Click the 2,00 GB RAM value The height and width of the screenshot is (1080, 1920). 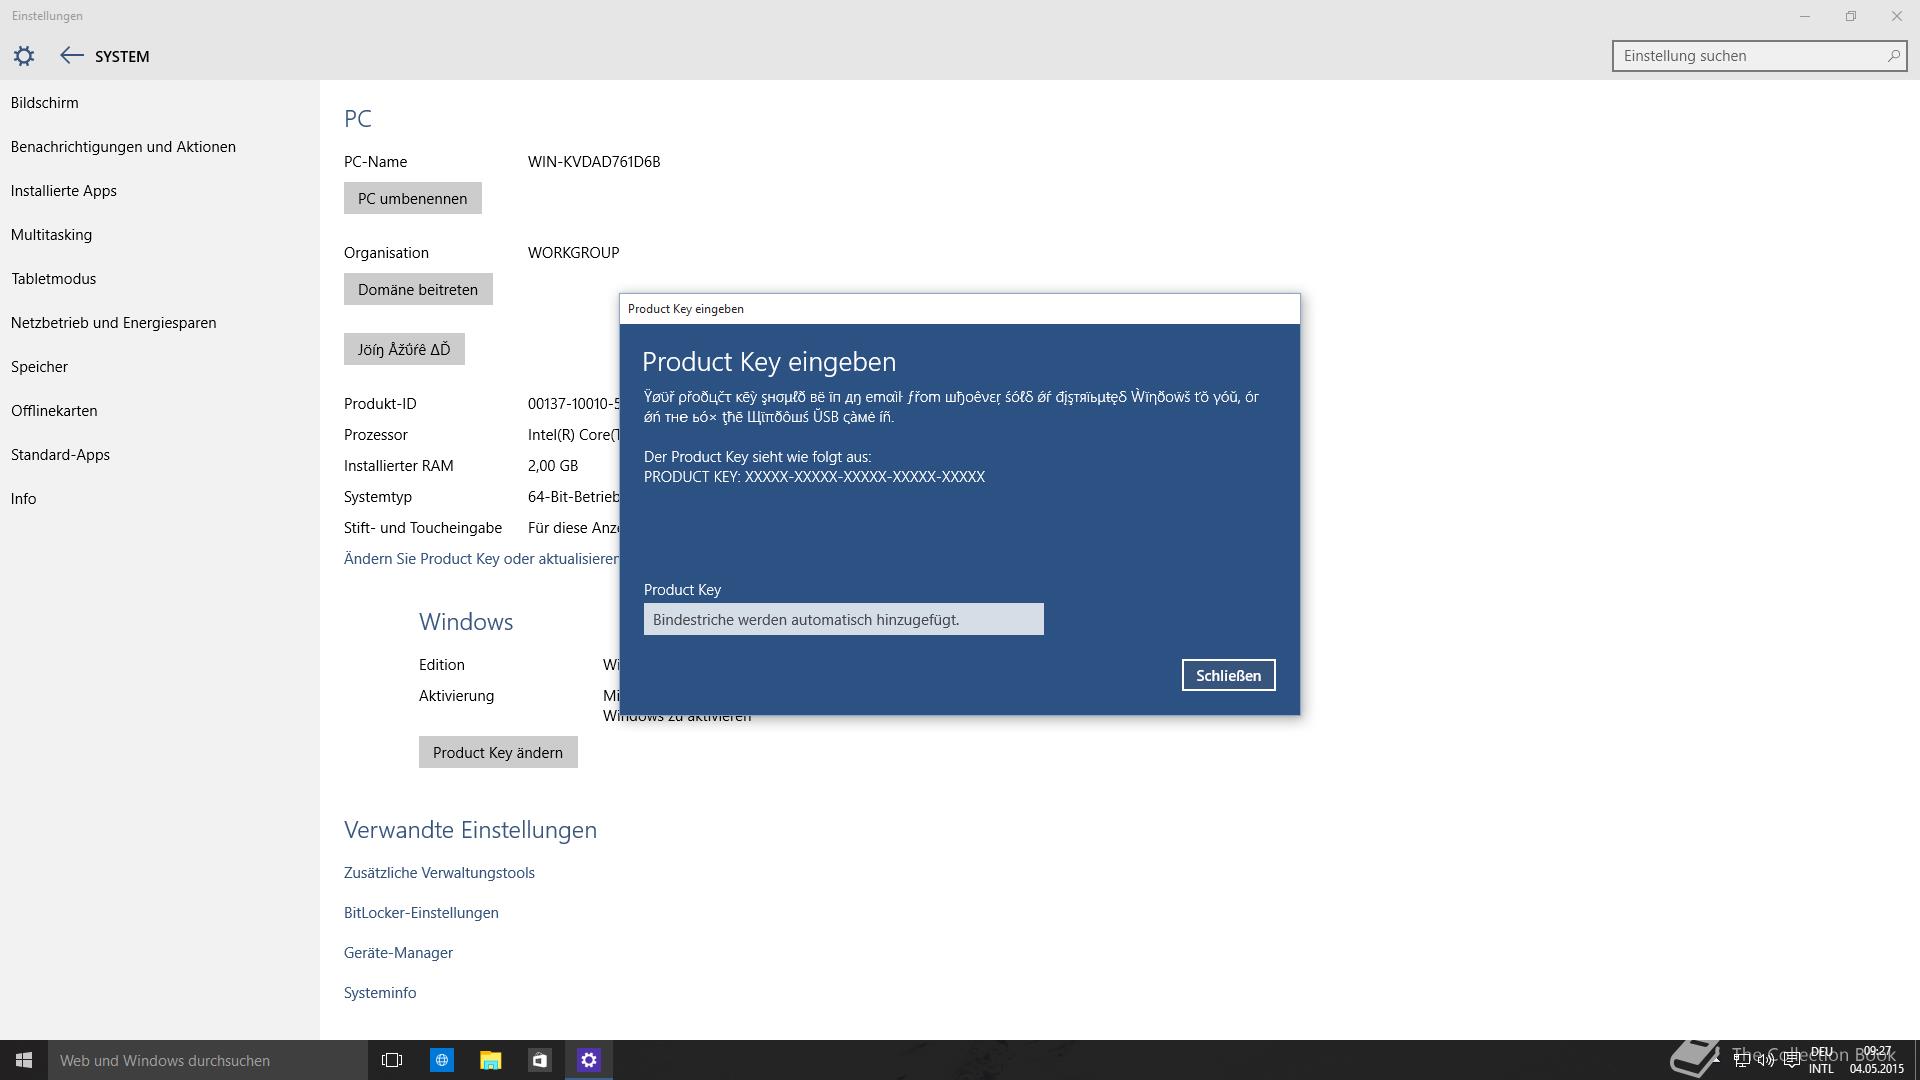553,466
